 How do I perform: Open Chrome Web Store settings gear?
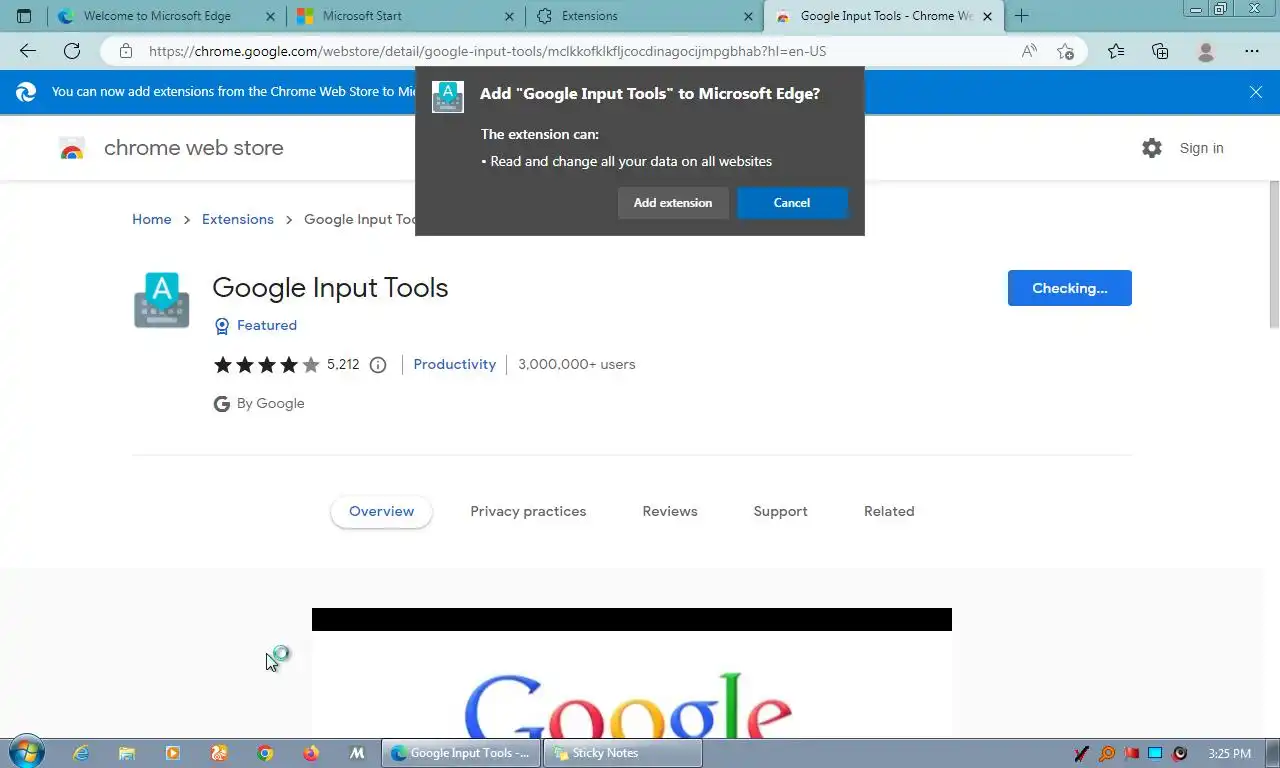(1152, 148)
